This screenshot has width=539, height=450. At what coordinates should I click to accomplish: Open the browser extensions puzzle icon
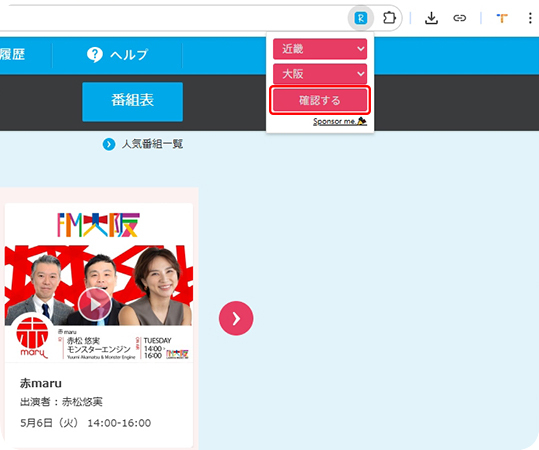pos(389,18)
